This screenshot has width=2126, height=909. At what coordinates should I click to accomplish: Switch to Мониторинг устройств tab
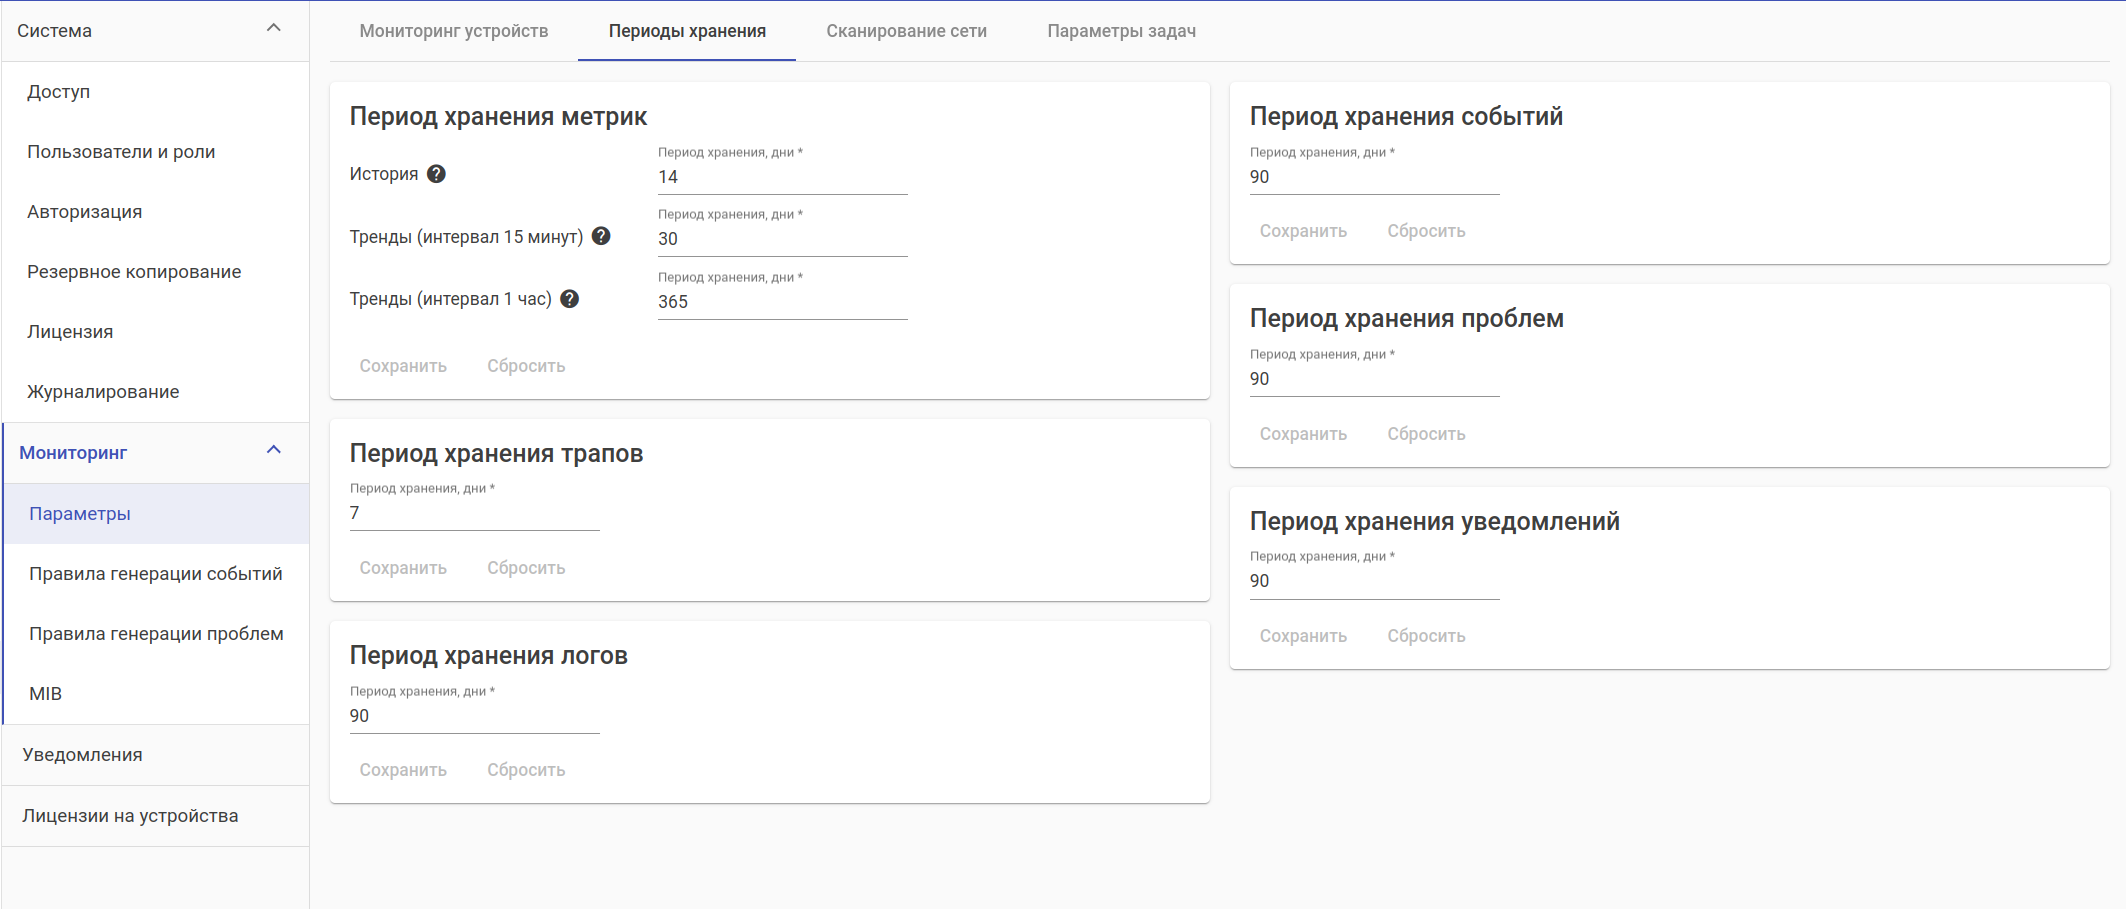click(454, 31)
